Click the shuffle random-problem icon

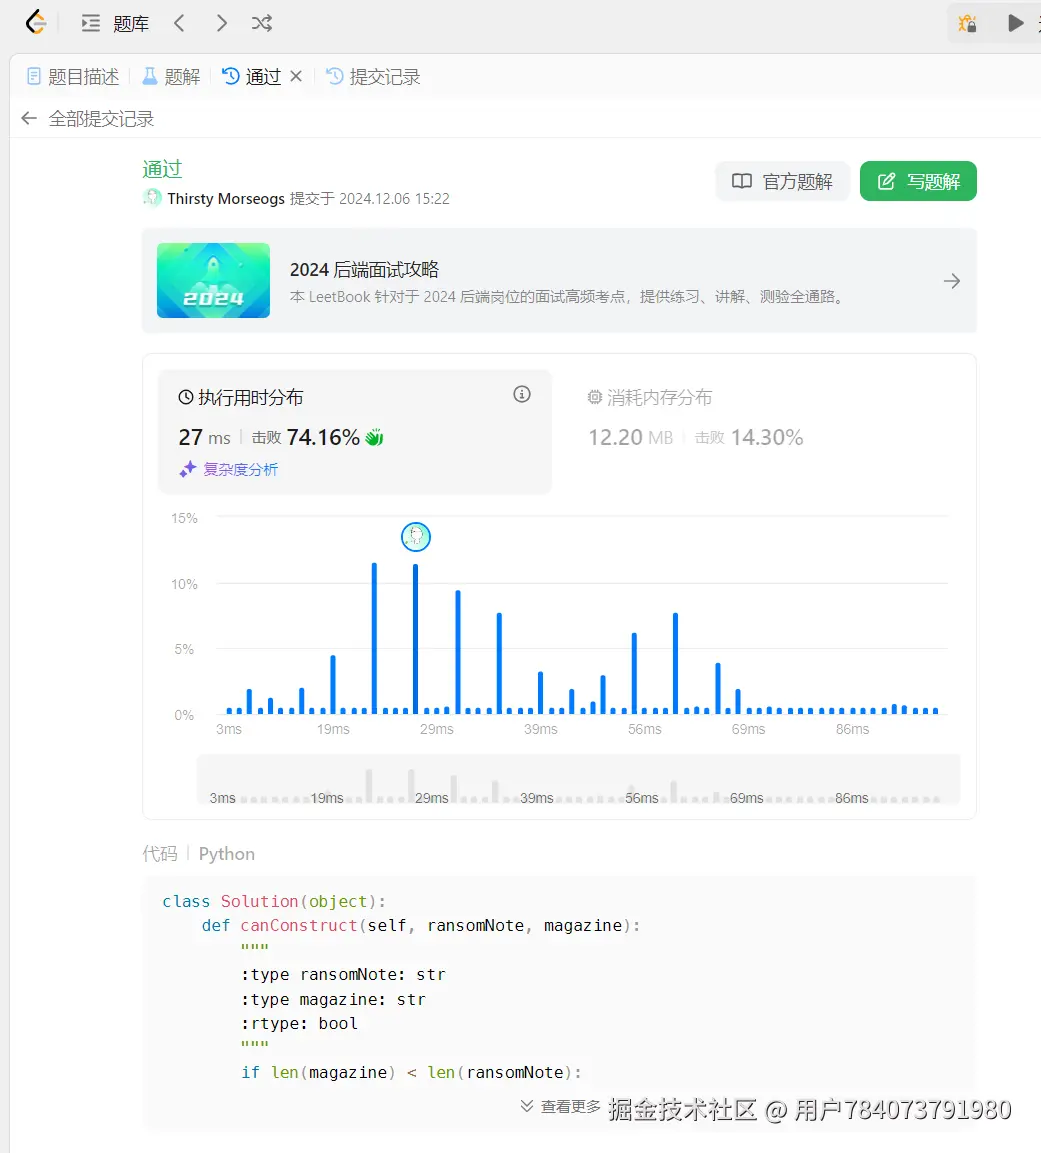point(261,22)
